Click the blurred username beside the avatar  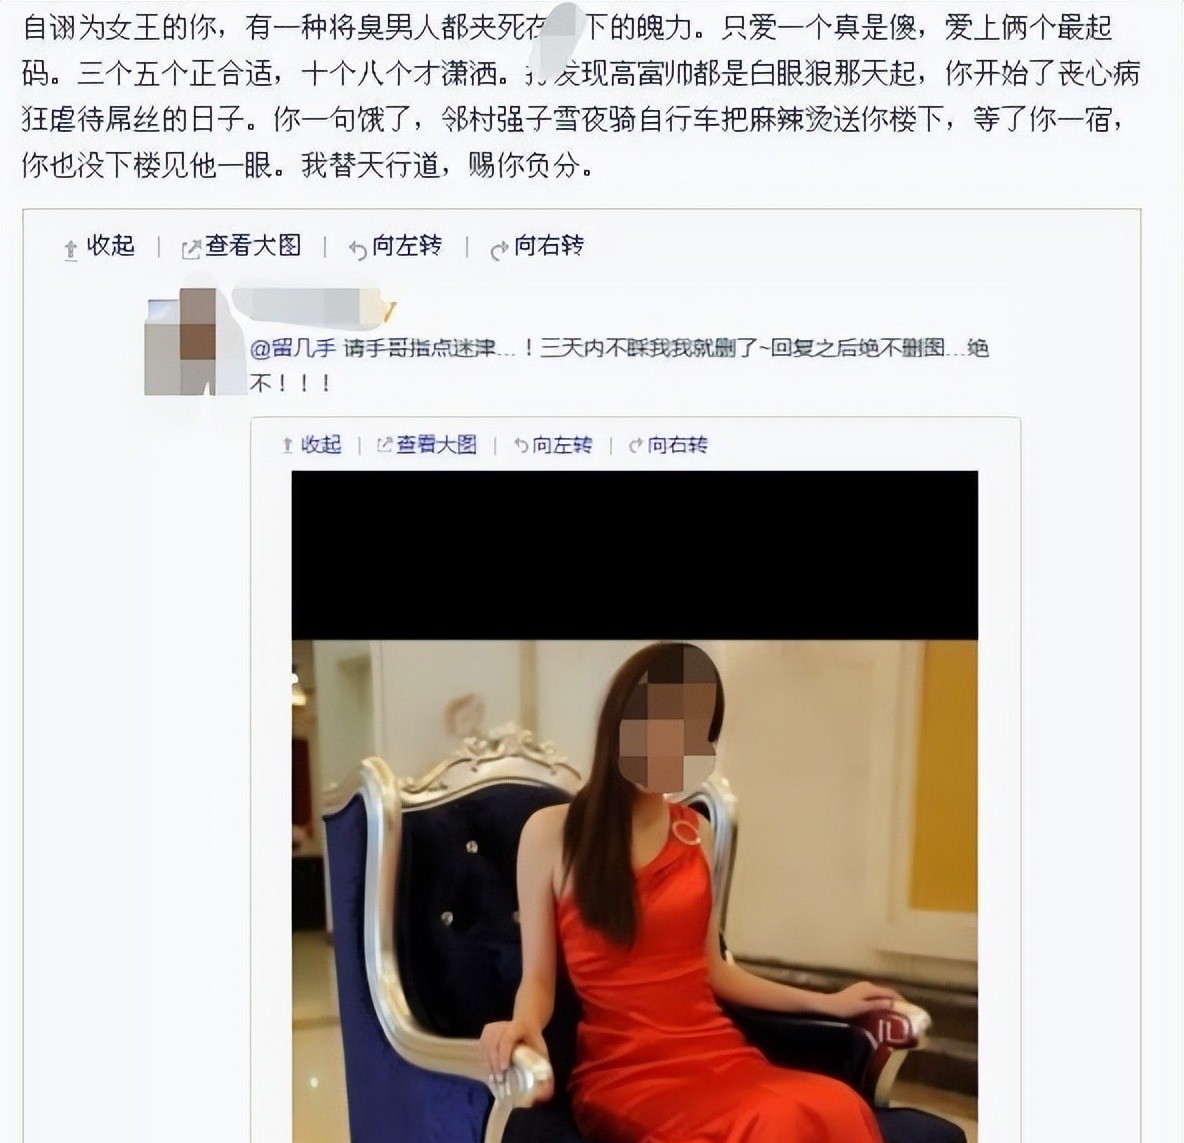click(x=313, y=306)
